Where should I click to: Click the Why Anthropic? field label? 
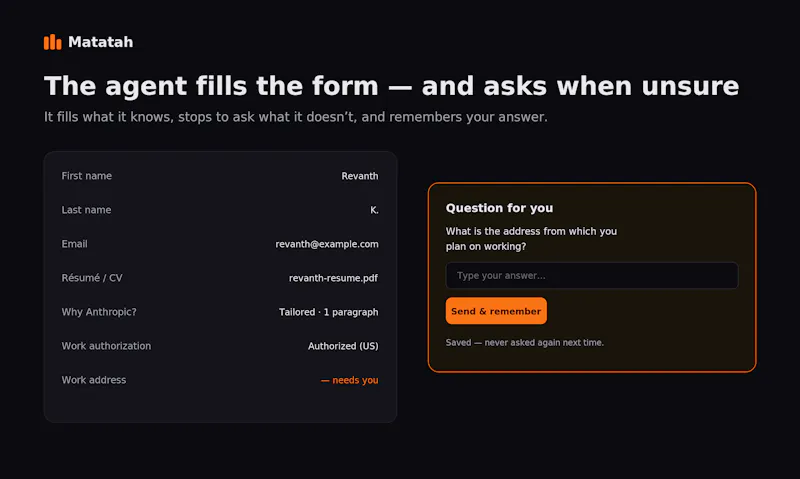[99, 312]
